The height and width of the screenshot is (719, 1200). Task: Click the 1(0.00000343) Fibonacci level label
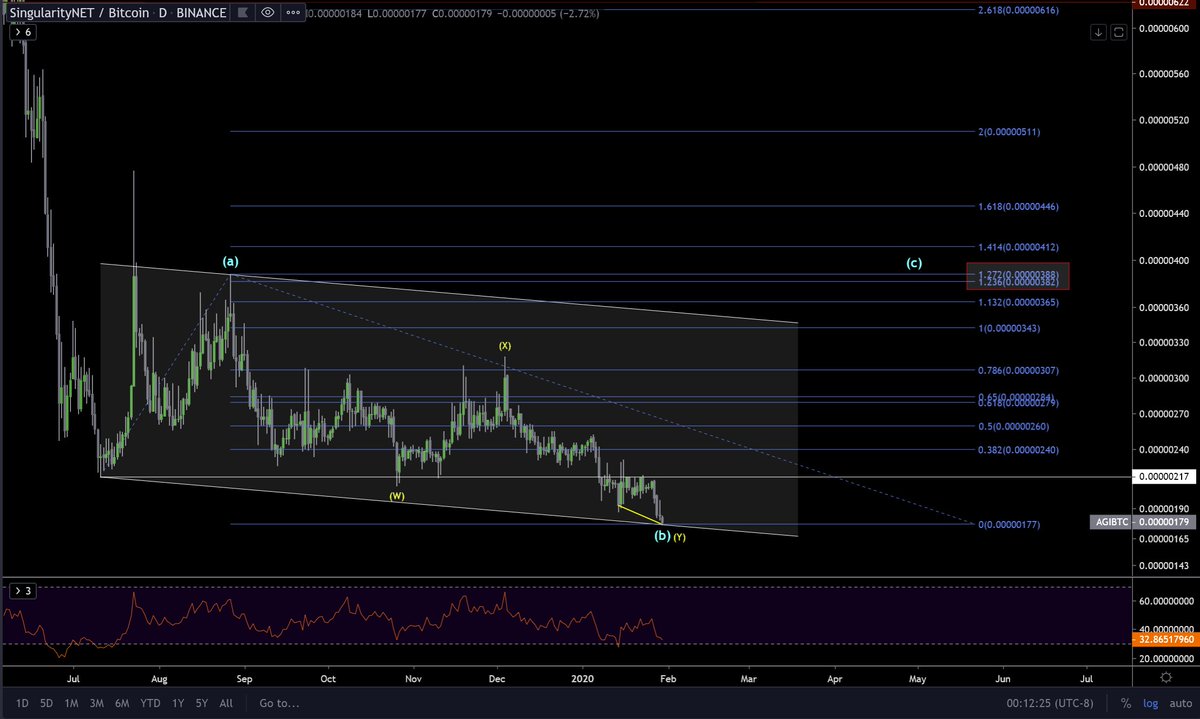[x=1011, y=328]
